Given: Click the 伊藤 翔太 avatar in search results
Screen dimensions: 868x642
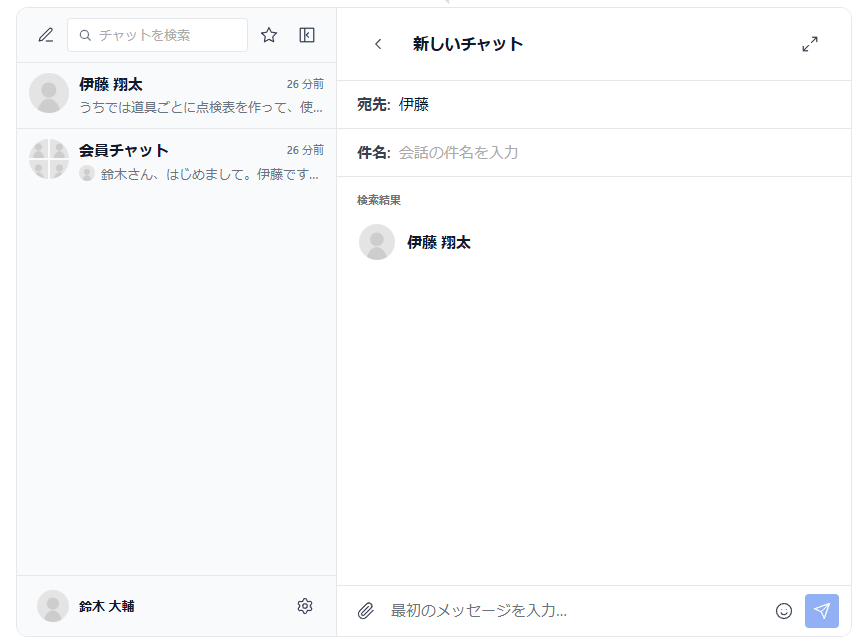Looking at the screenshot, I should click(x=377, y=242).
